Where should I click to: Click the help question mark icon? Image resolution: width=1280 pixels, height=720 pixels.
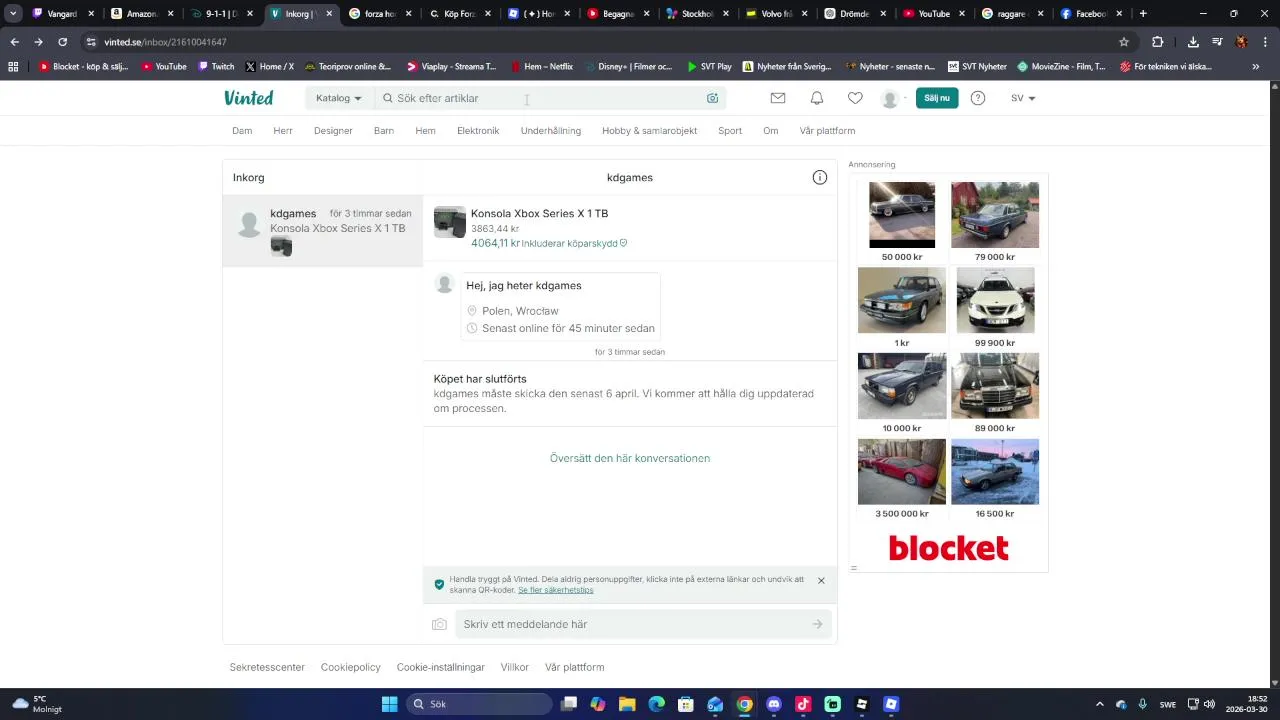click(978, 98)
